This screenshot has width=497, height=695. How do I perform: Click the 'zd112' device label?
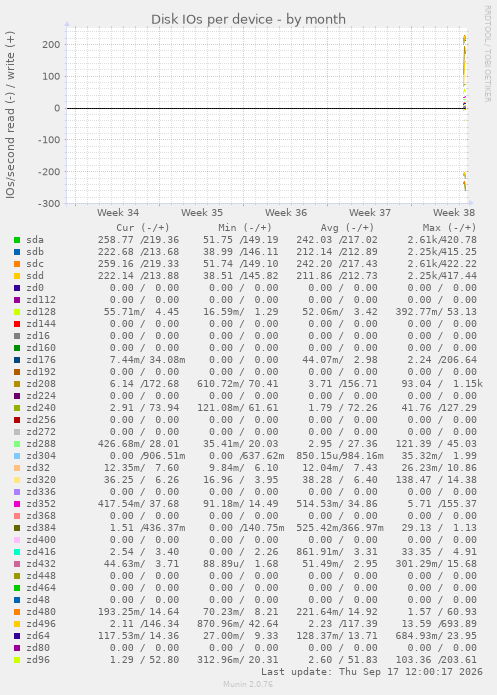coord(41,300)
